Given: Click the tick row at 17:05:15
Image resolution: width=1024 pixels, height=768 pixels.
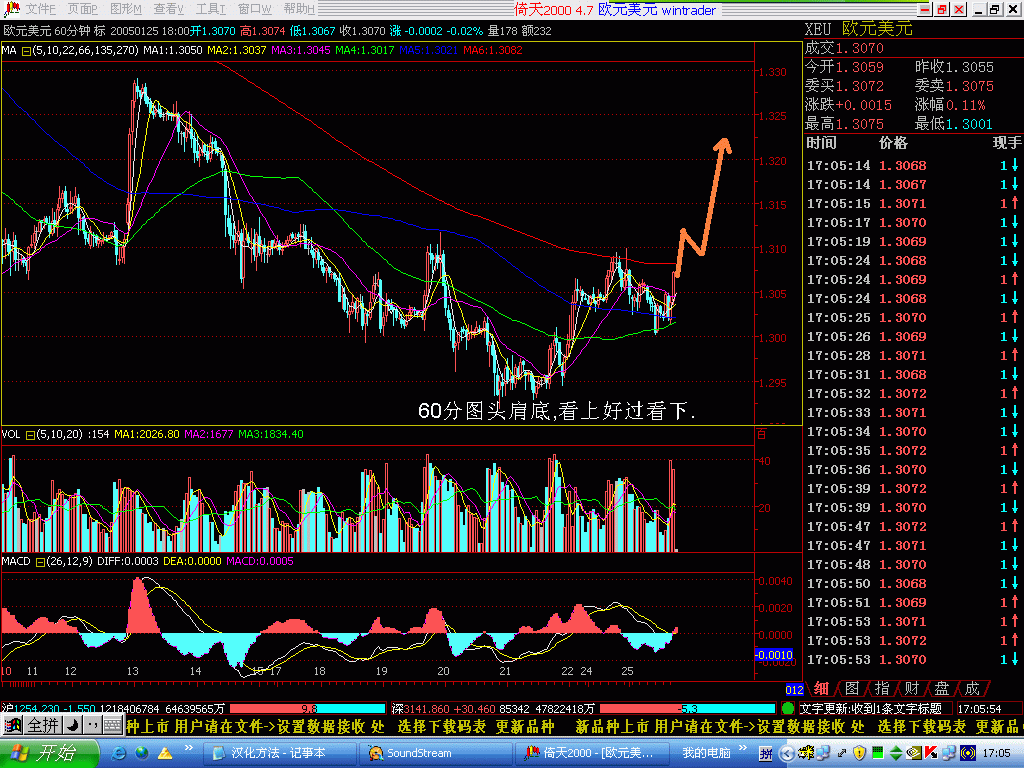Looking at the screenshot, I should pyautogui.click(x=912, y=204).
